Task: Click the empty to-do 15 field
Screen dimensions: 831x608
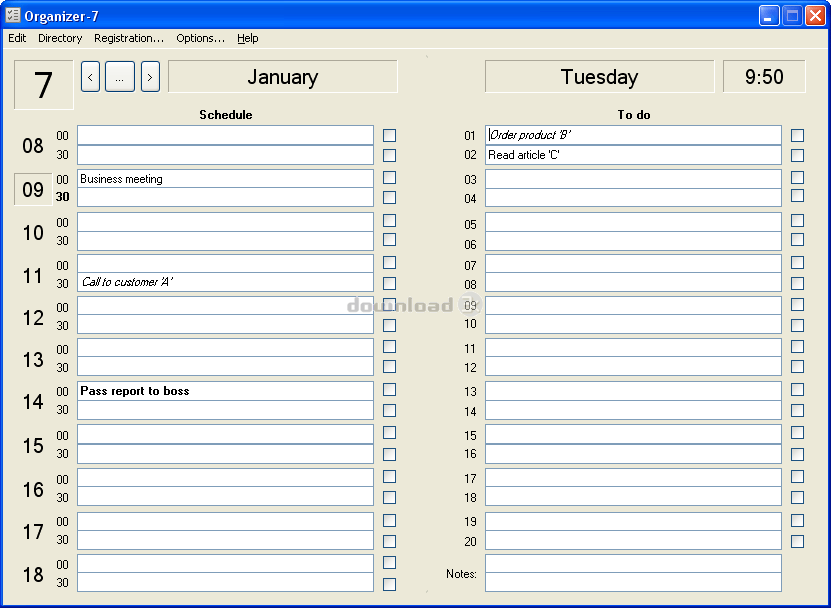Action: 633,434
